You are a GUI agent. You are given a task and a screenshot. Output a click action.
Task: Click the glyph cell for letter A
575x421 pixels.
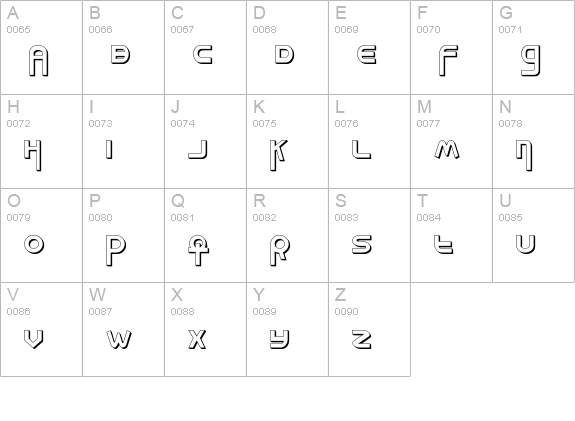click(x=41, y=47)
